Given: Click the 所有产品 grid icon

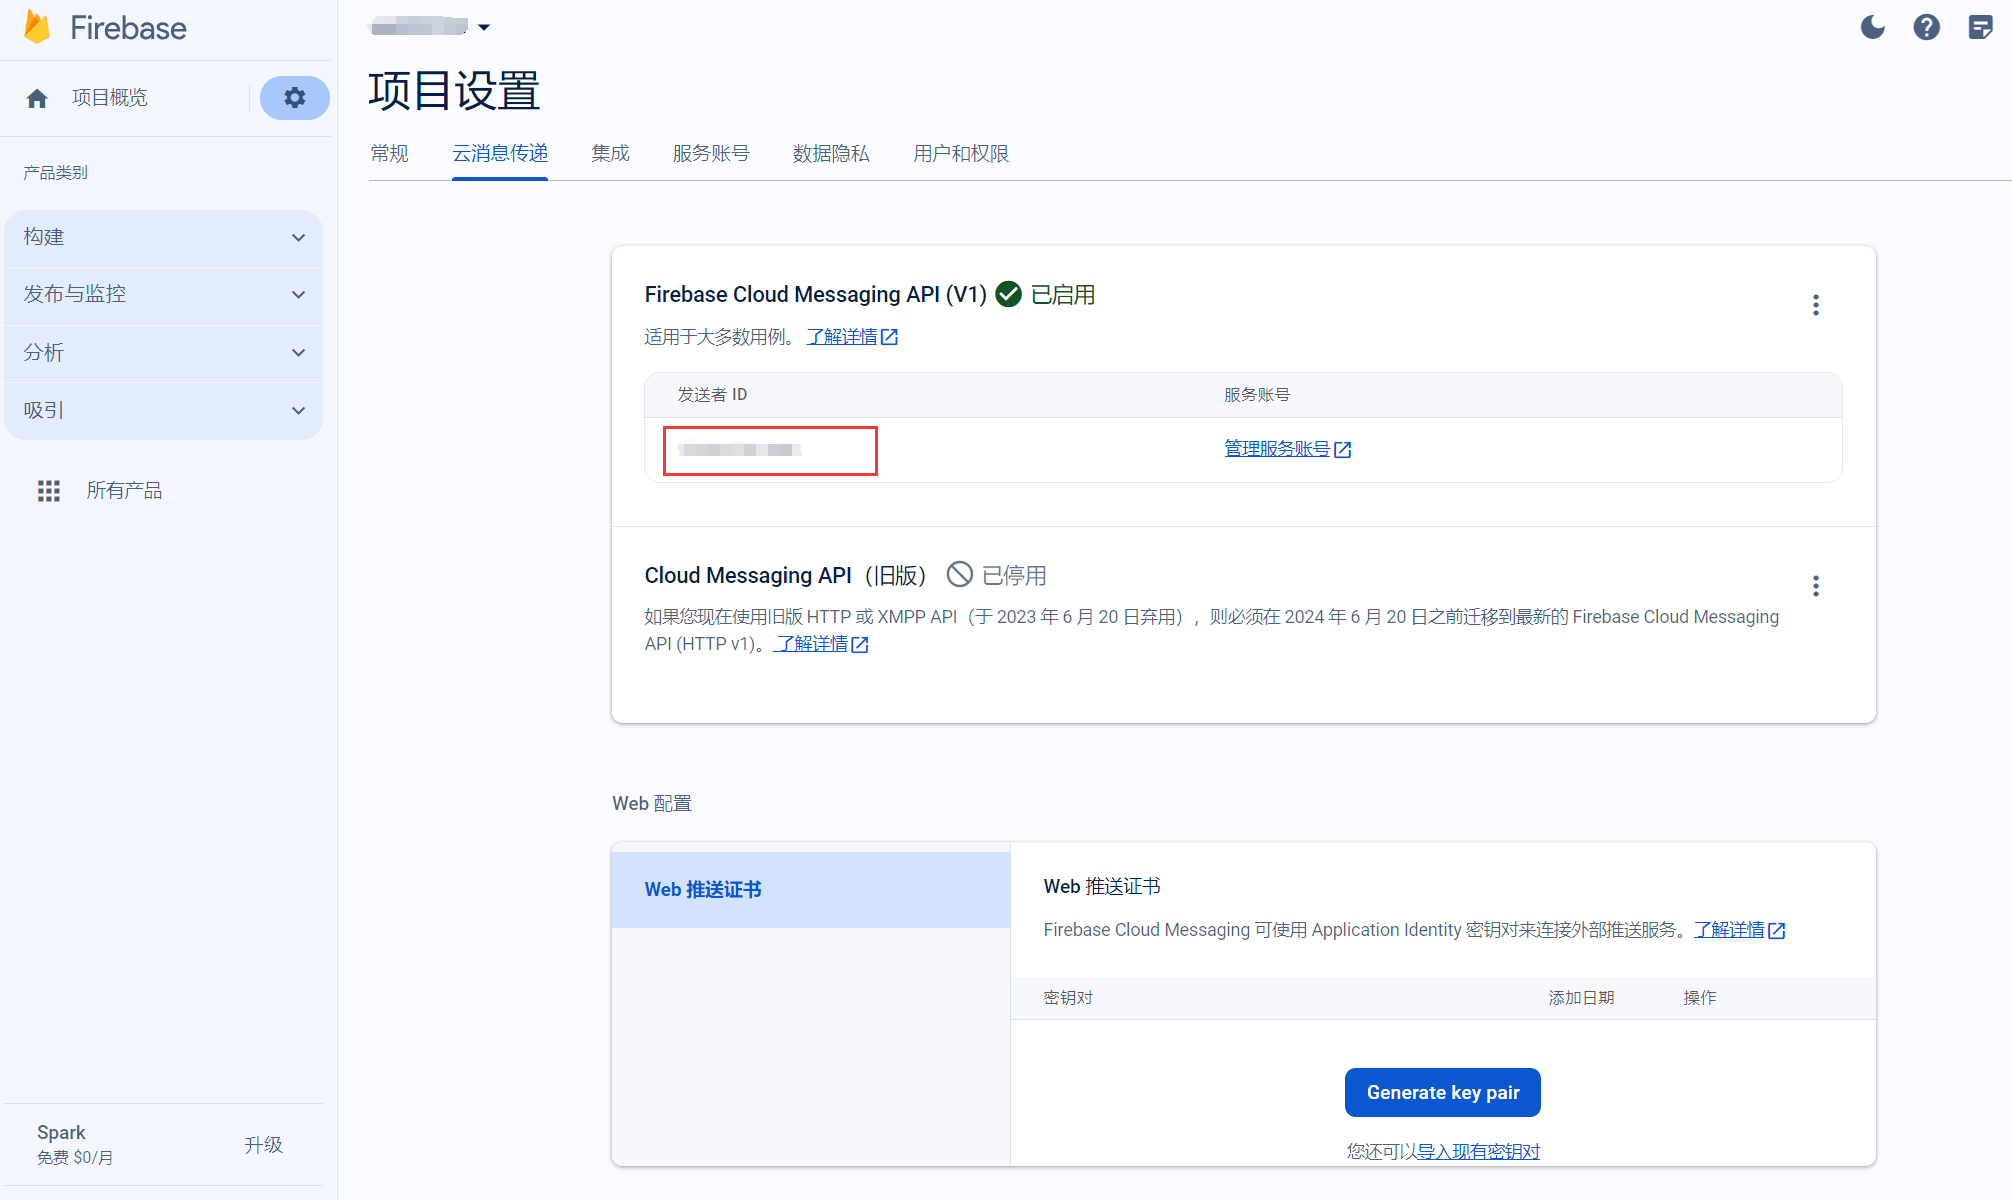Looking at the screenshot, I should point(49,491).
